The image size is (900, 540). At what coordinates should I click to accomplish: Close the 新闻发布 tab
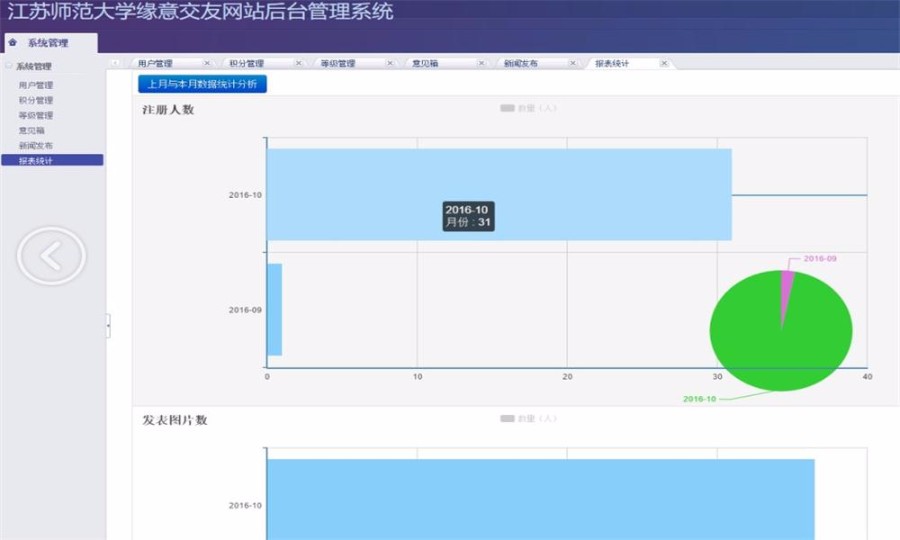pos(573,63)
